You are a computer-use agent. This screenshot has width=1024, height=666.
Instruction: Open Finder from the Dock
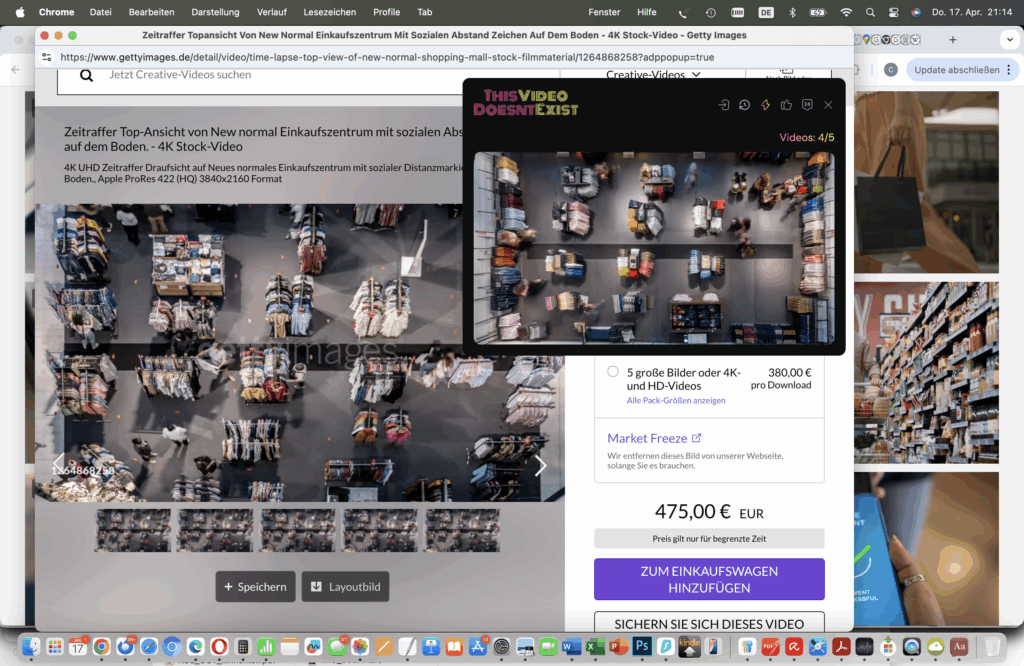(x=31, y=646)
